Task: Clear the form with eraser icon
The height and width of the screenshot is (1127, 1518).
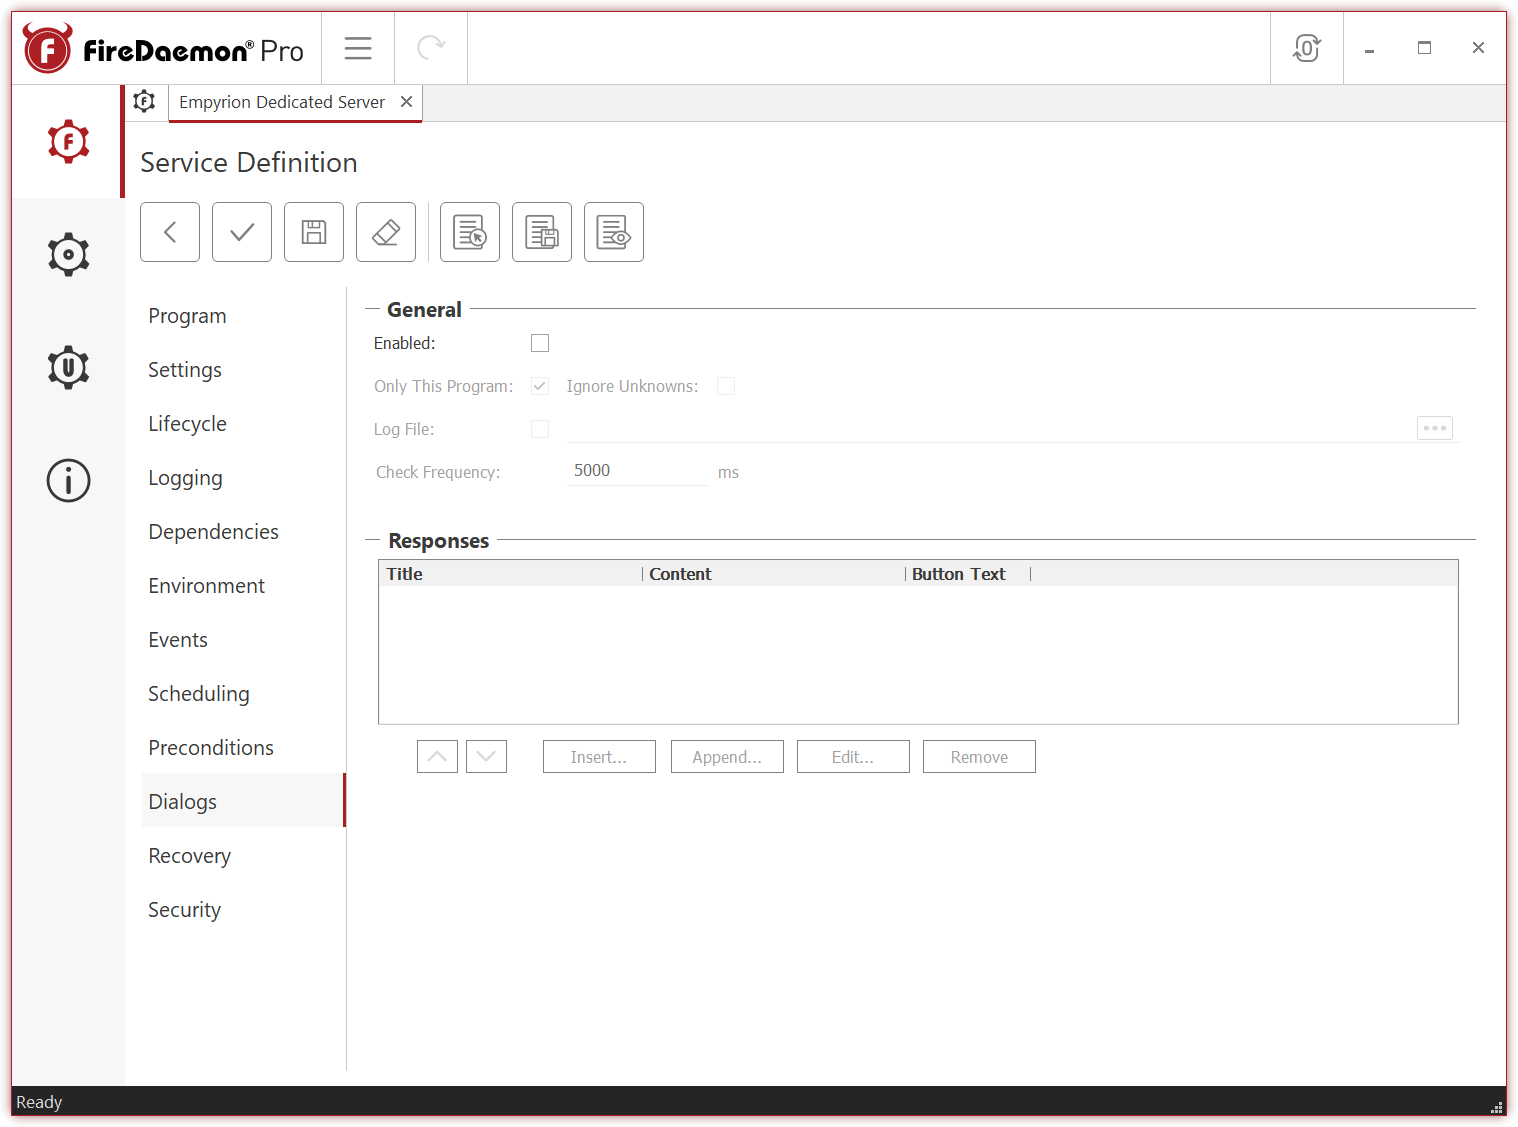Action: point(386,232)
